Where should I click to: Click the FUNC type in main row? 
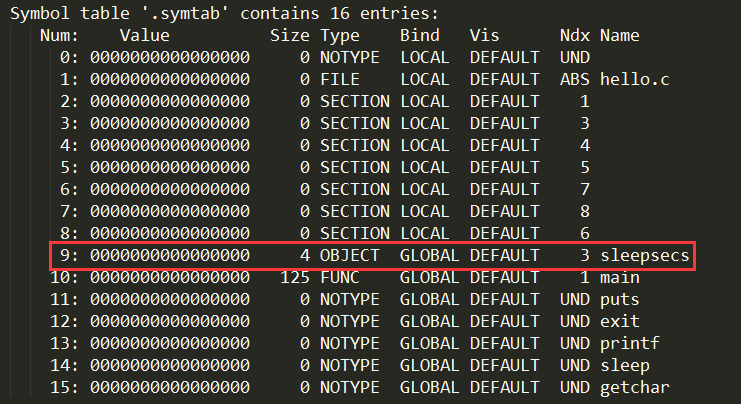click(x=340, y=277)
